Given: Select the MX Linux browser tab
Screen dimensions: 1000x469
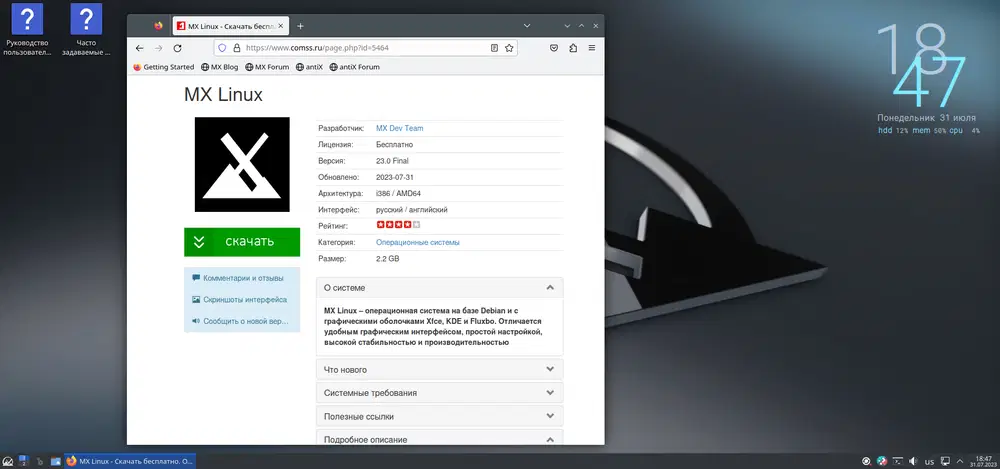Looking at the screenshot, I should tap(231, 26).
